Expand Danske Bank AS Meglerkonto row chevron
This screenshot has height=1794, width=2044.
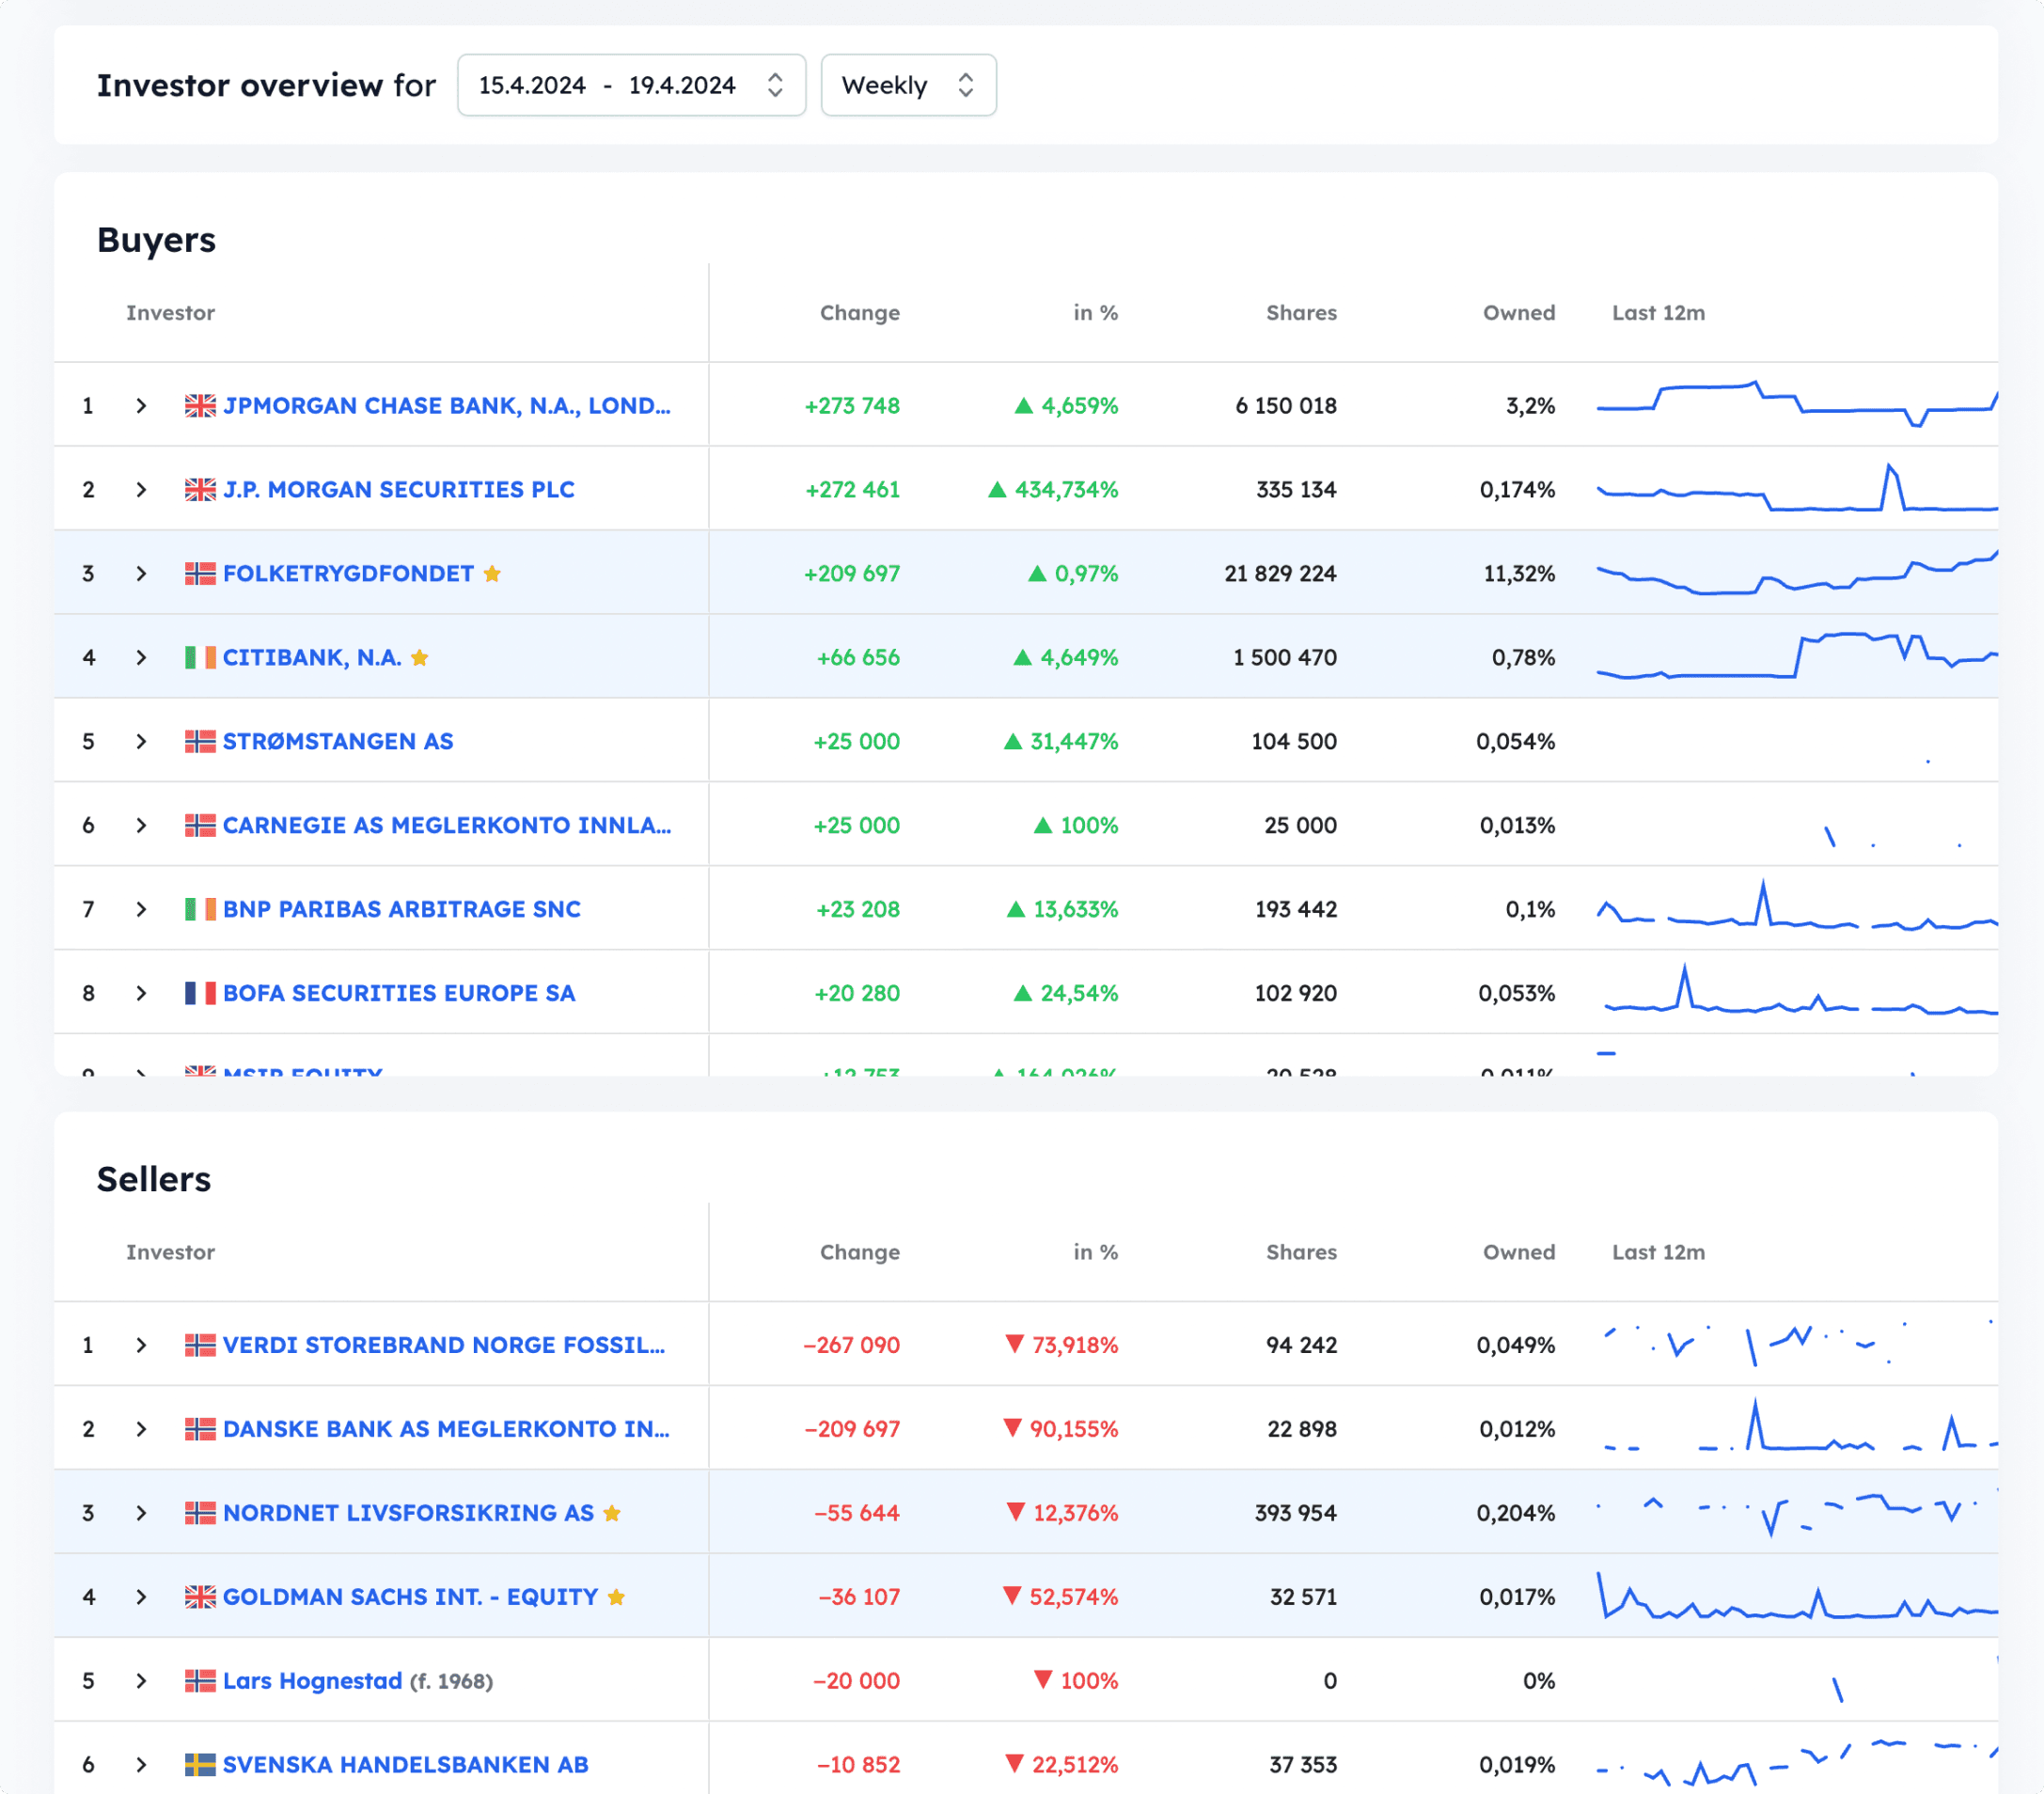(141, 1430)
